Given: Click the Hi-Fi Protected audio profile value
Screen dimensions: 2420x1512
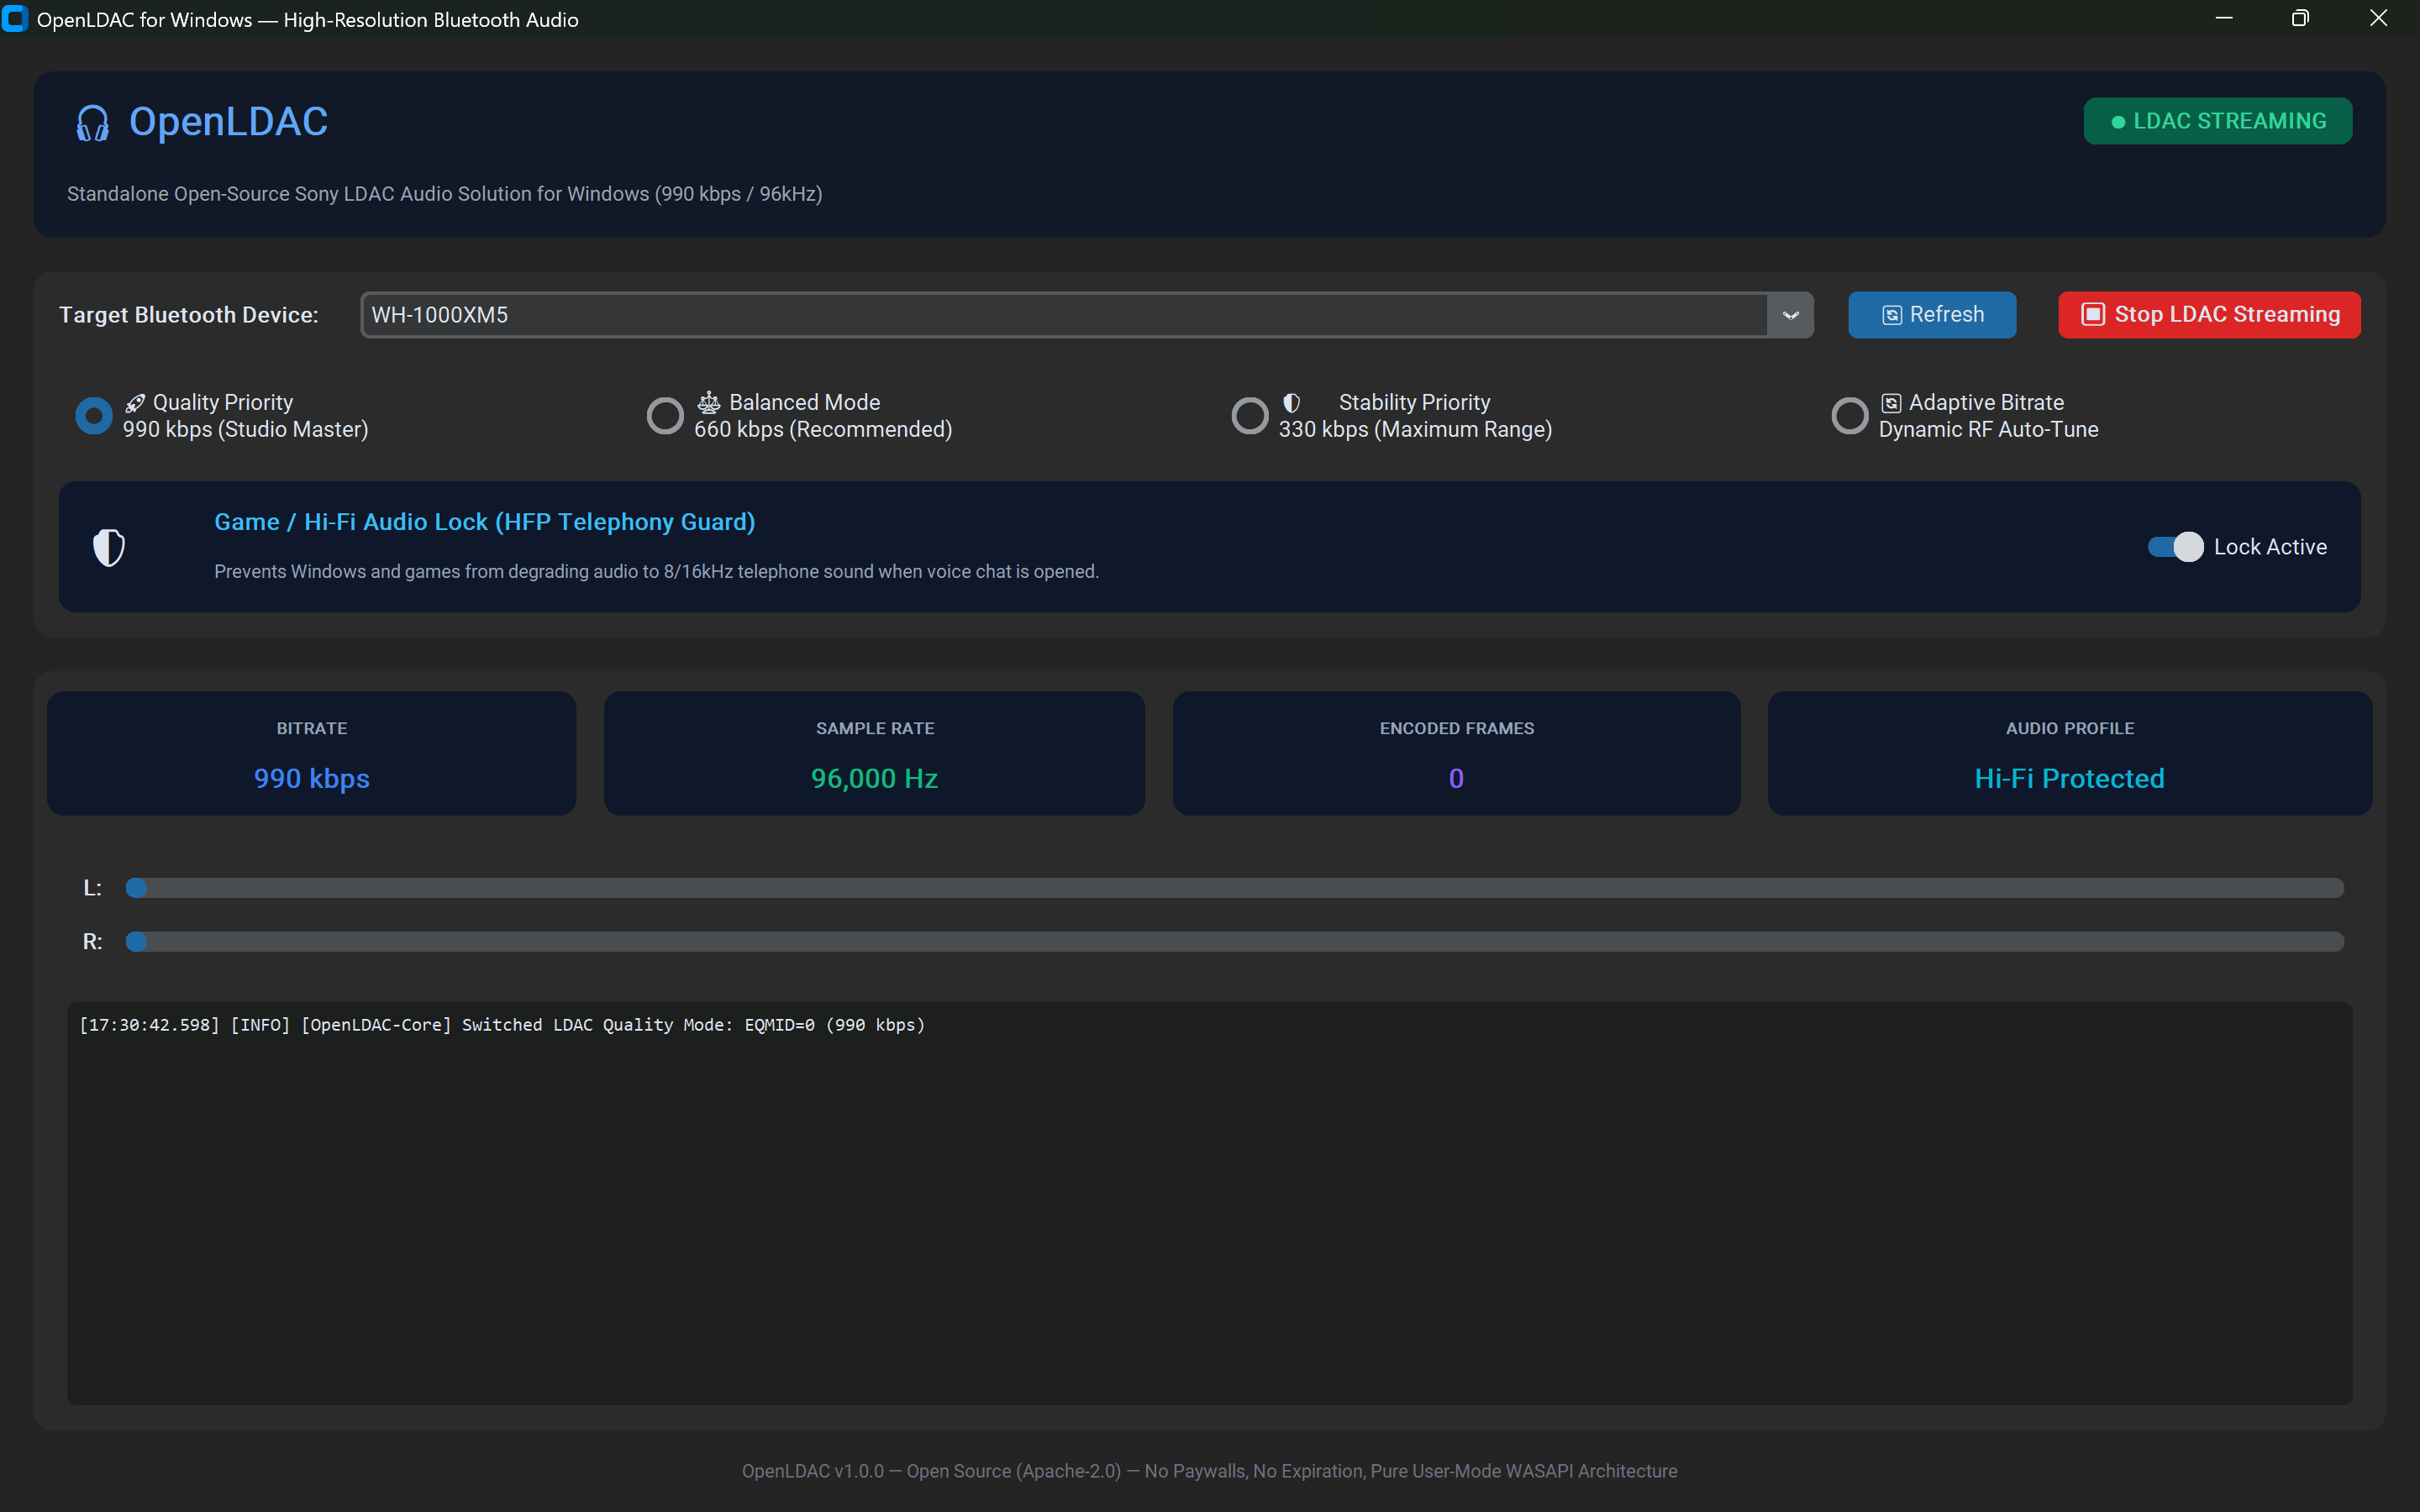Looking at the screenshot, I should (2069, 778).
